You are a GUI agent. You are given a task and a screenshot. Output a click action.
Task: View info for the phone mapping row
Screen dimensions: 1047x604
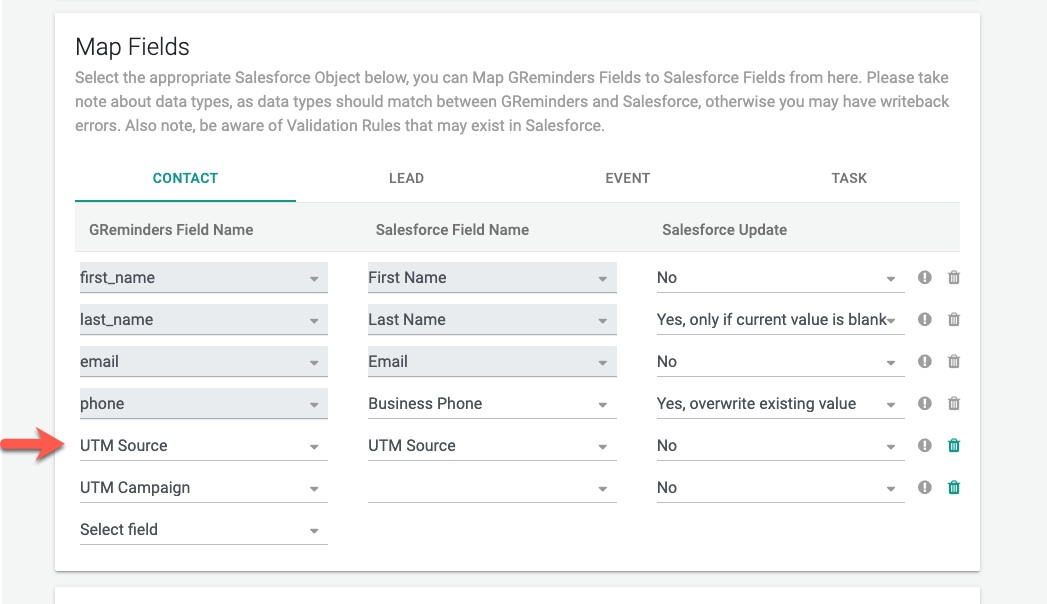point(924,403)
